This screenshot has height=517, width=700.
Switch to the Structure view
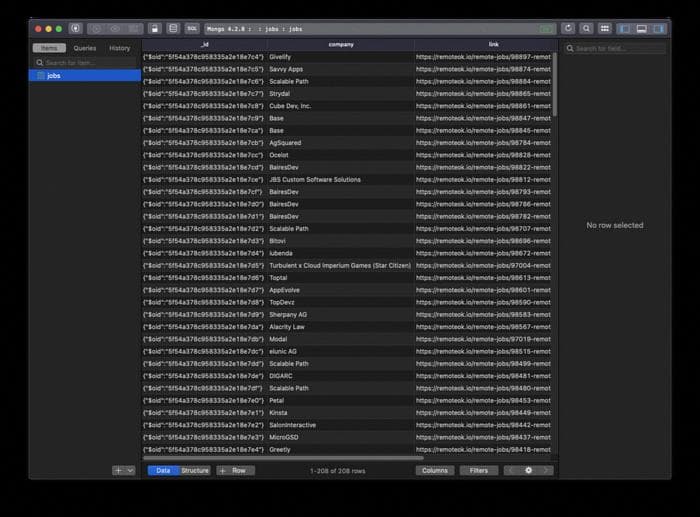pyautogui.click(x=195, y=471)
